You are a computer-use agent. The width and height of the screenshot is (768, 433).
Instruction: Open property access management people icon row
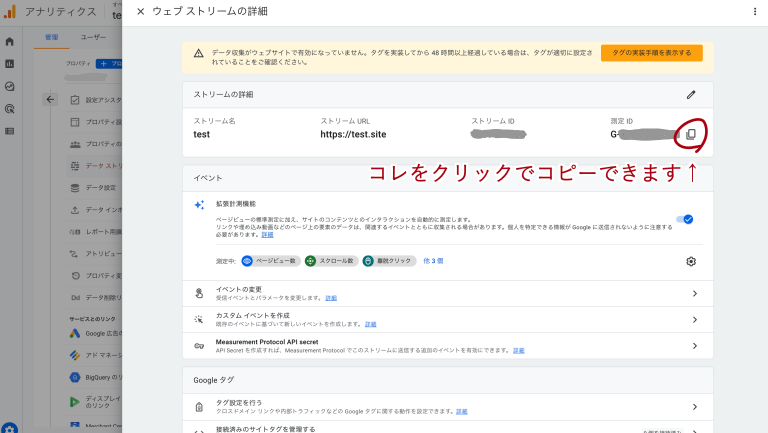pyautogui.click(x=96, y=144)
